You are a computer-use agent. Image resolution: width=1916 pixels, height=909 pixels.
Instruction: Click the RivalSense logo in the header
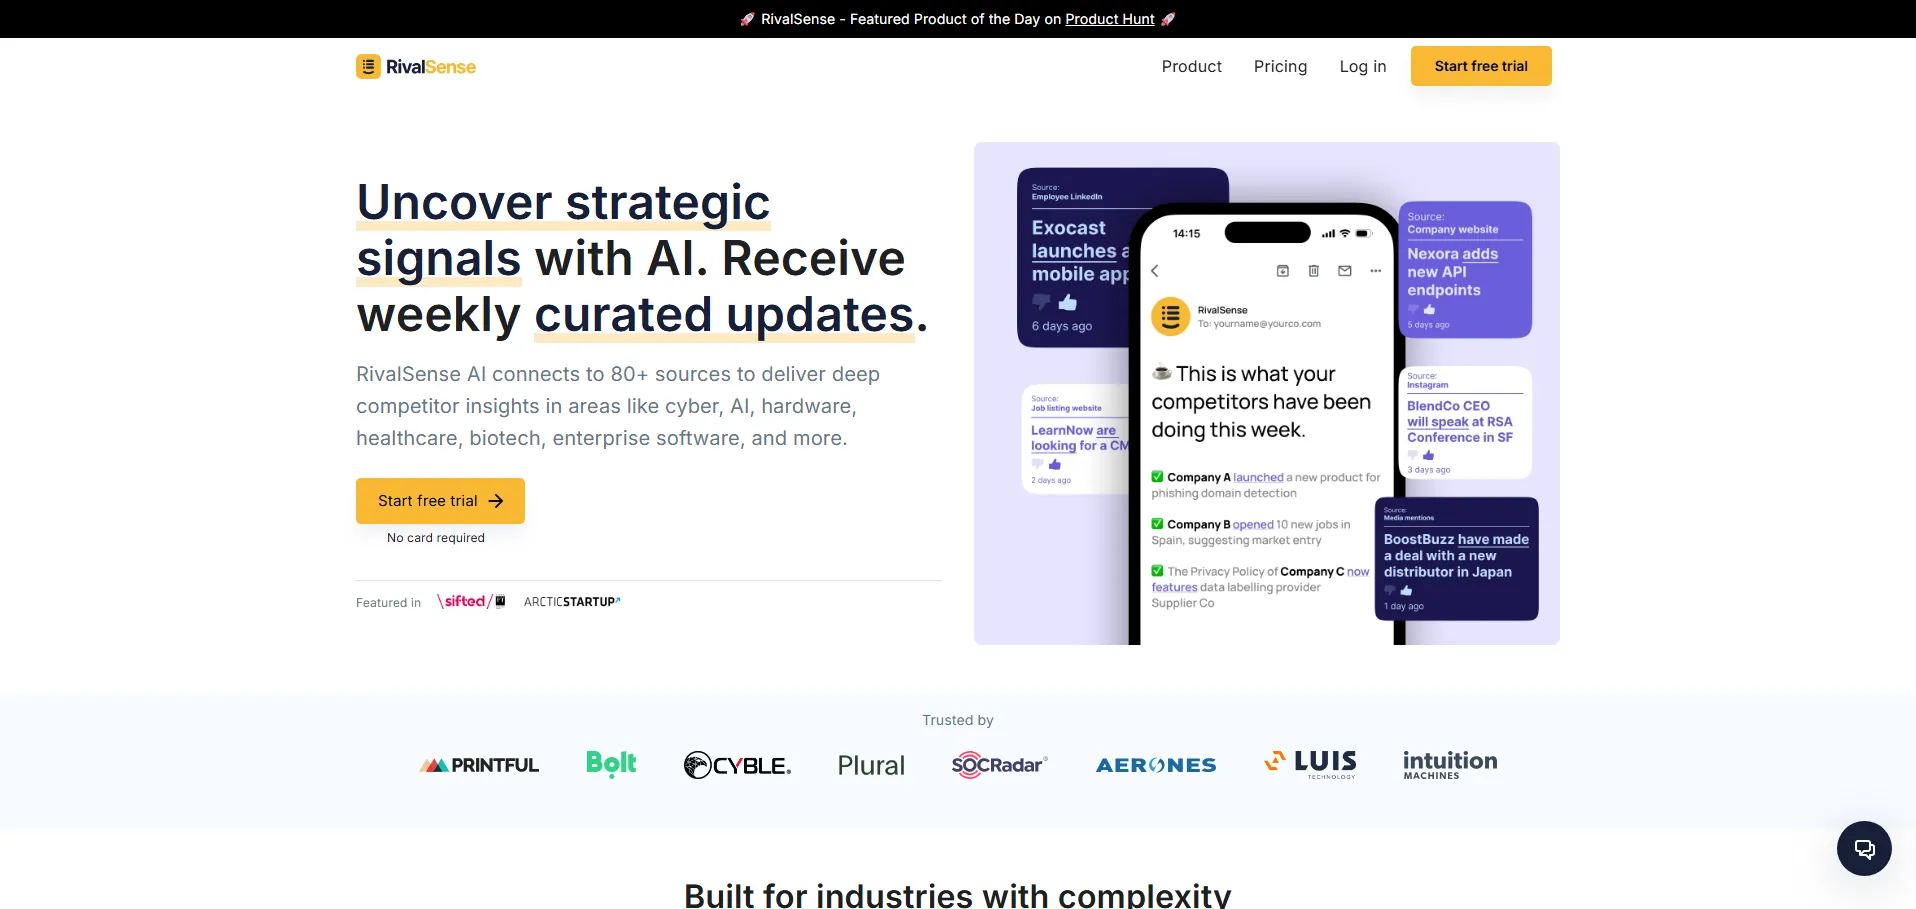416,67
